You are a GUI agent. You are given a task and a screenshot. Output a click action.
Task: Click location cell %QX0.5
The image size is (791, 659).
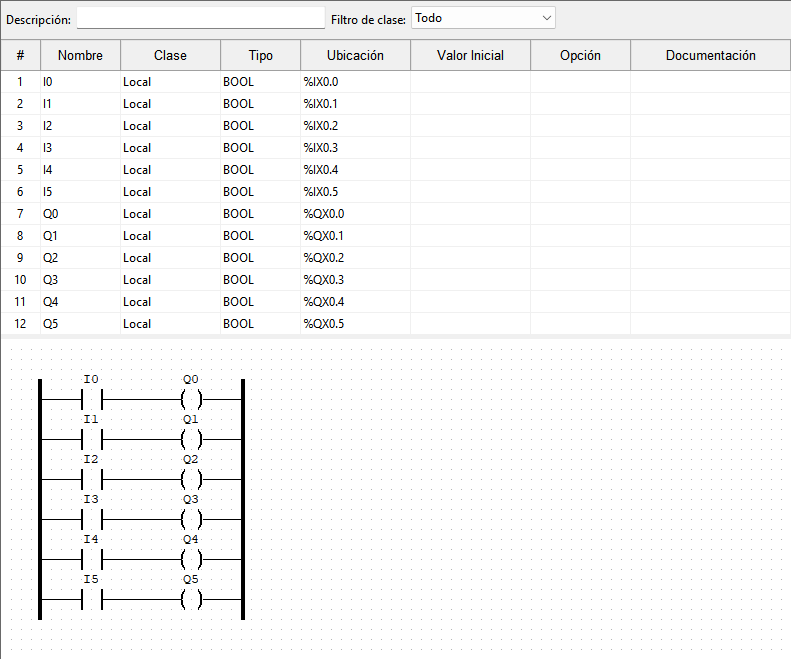pyautogui.click(x=355, y=324)
